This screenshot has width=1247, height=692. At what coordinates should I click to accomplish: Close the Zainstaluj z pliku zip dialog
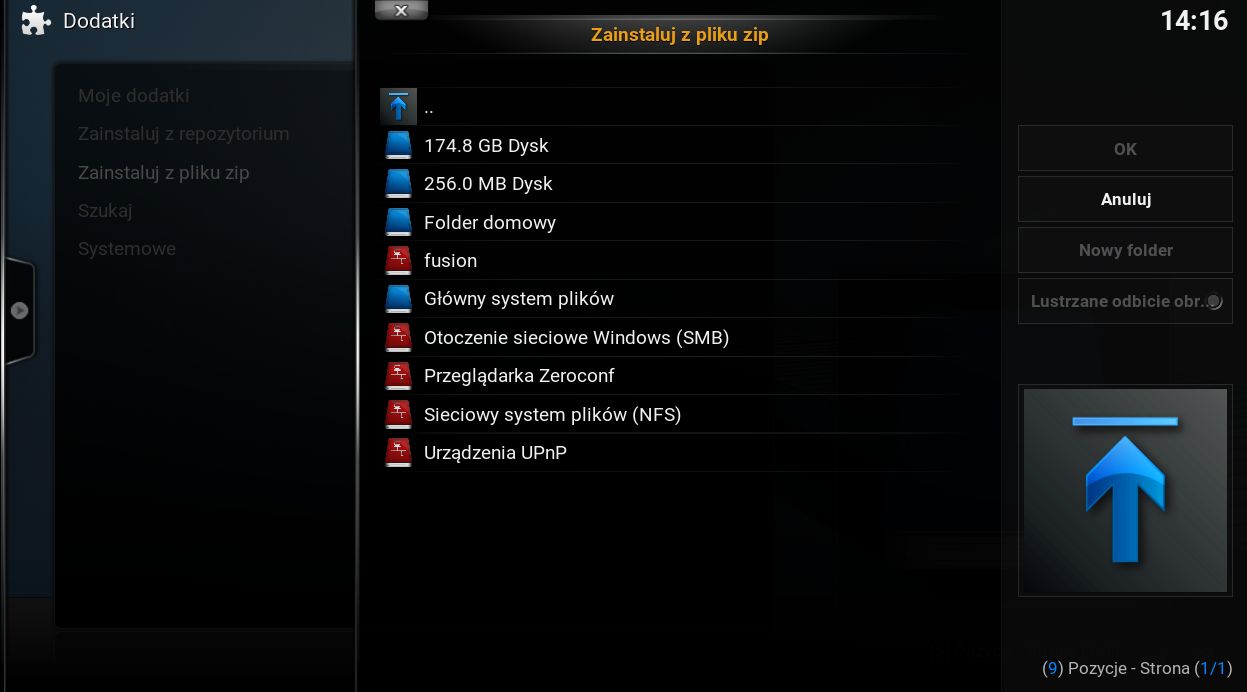(x=401, y=10)
